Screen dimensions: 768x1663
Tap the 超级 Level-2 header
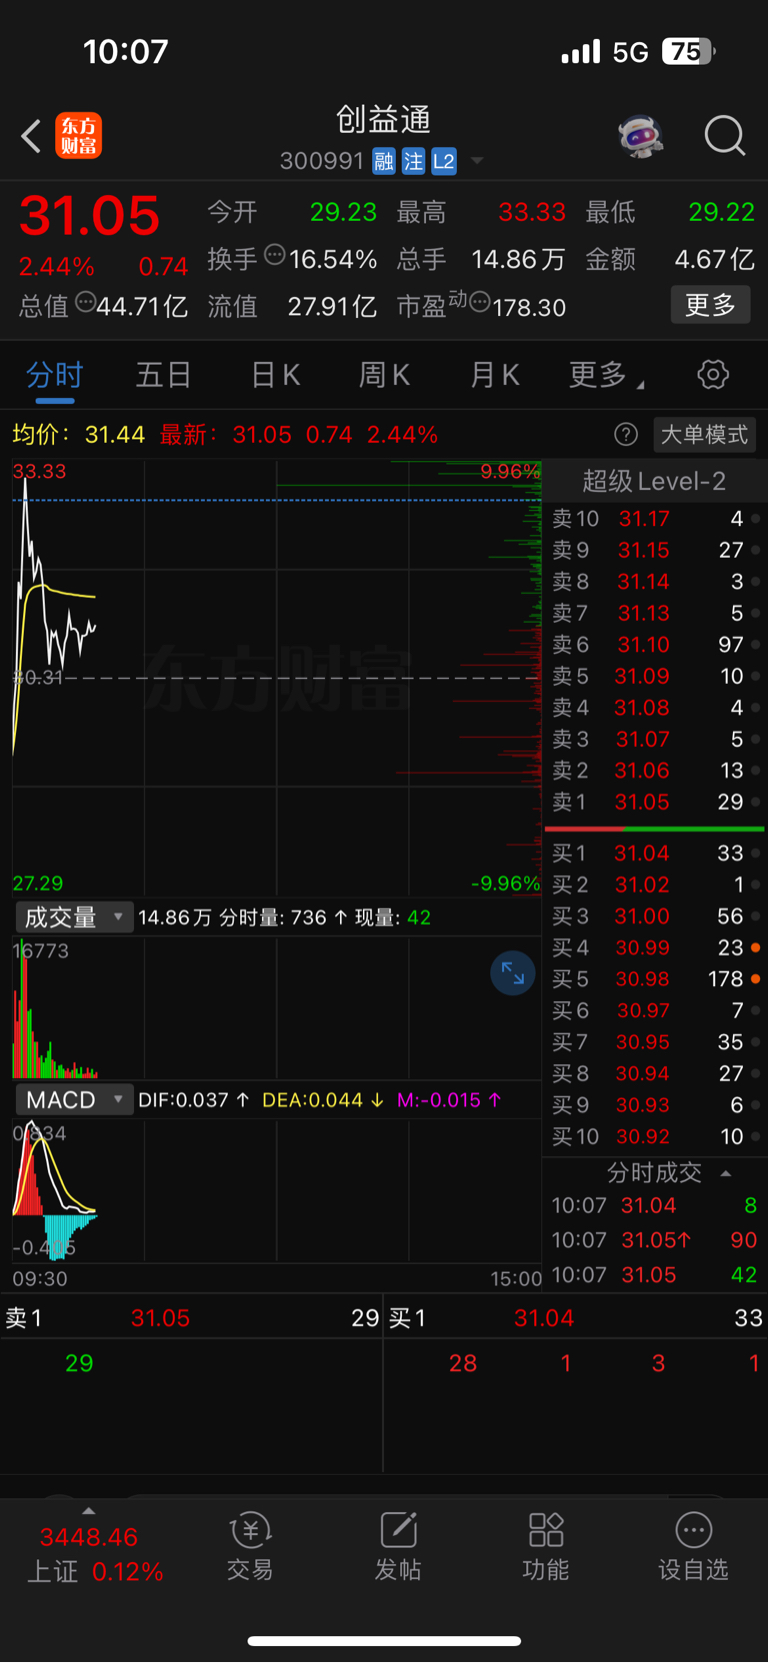[x=654, y=481]
